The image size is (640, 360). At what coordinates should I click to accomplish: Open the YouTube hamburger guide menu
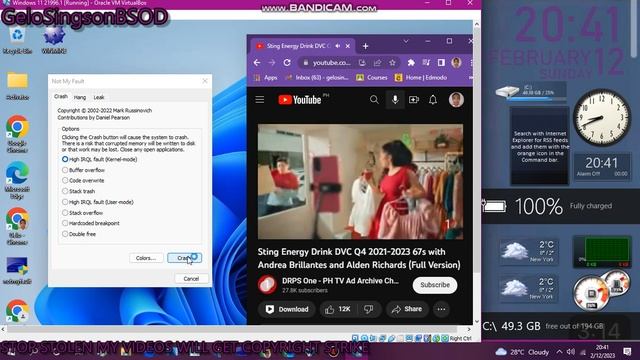point(260,100)
